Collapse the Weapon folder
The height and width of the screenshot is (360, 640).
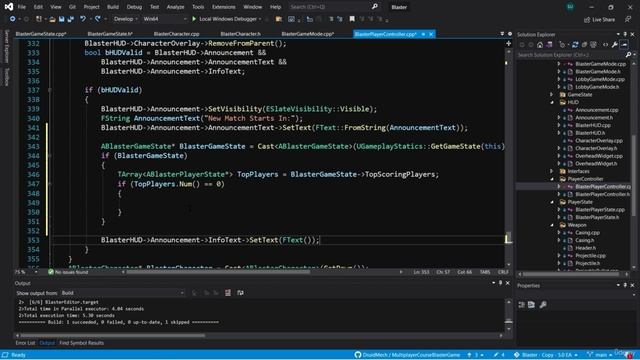[552, 225]
